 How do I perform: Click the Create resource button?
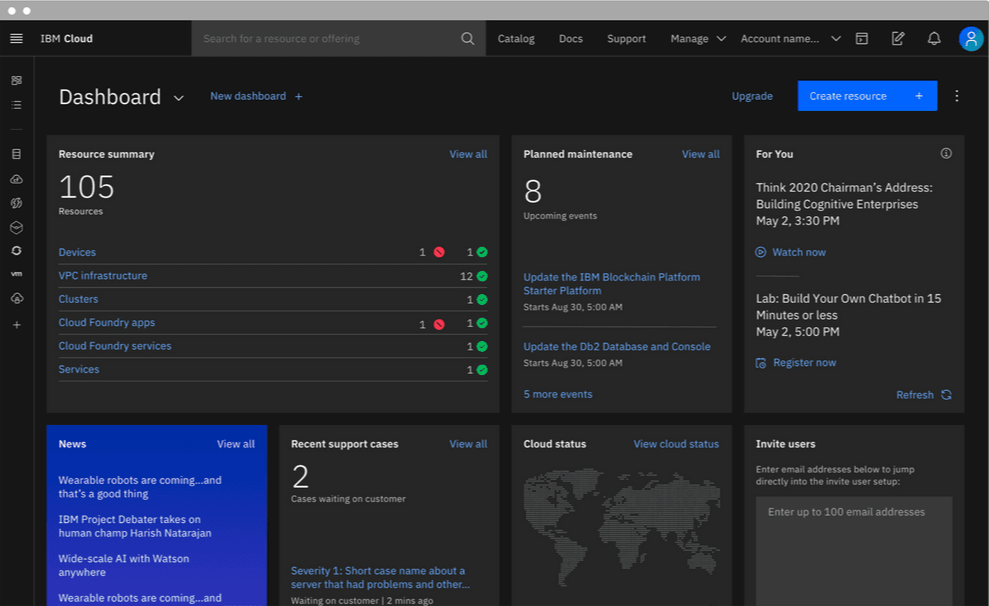(866, 96)
